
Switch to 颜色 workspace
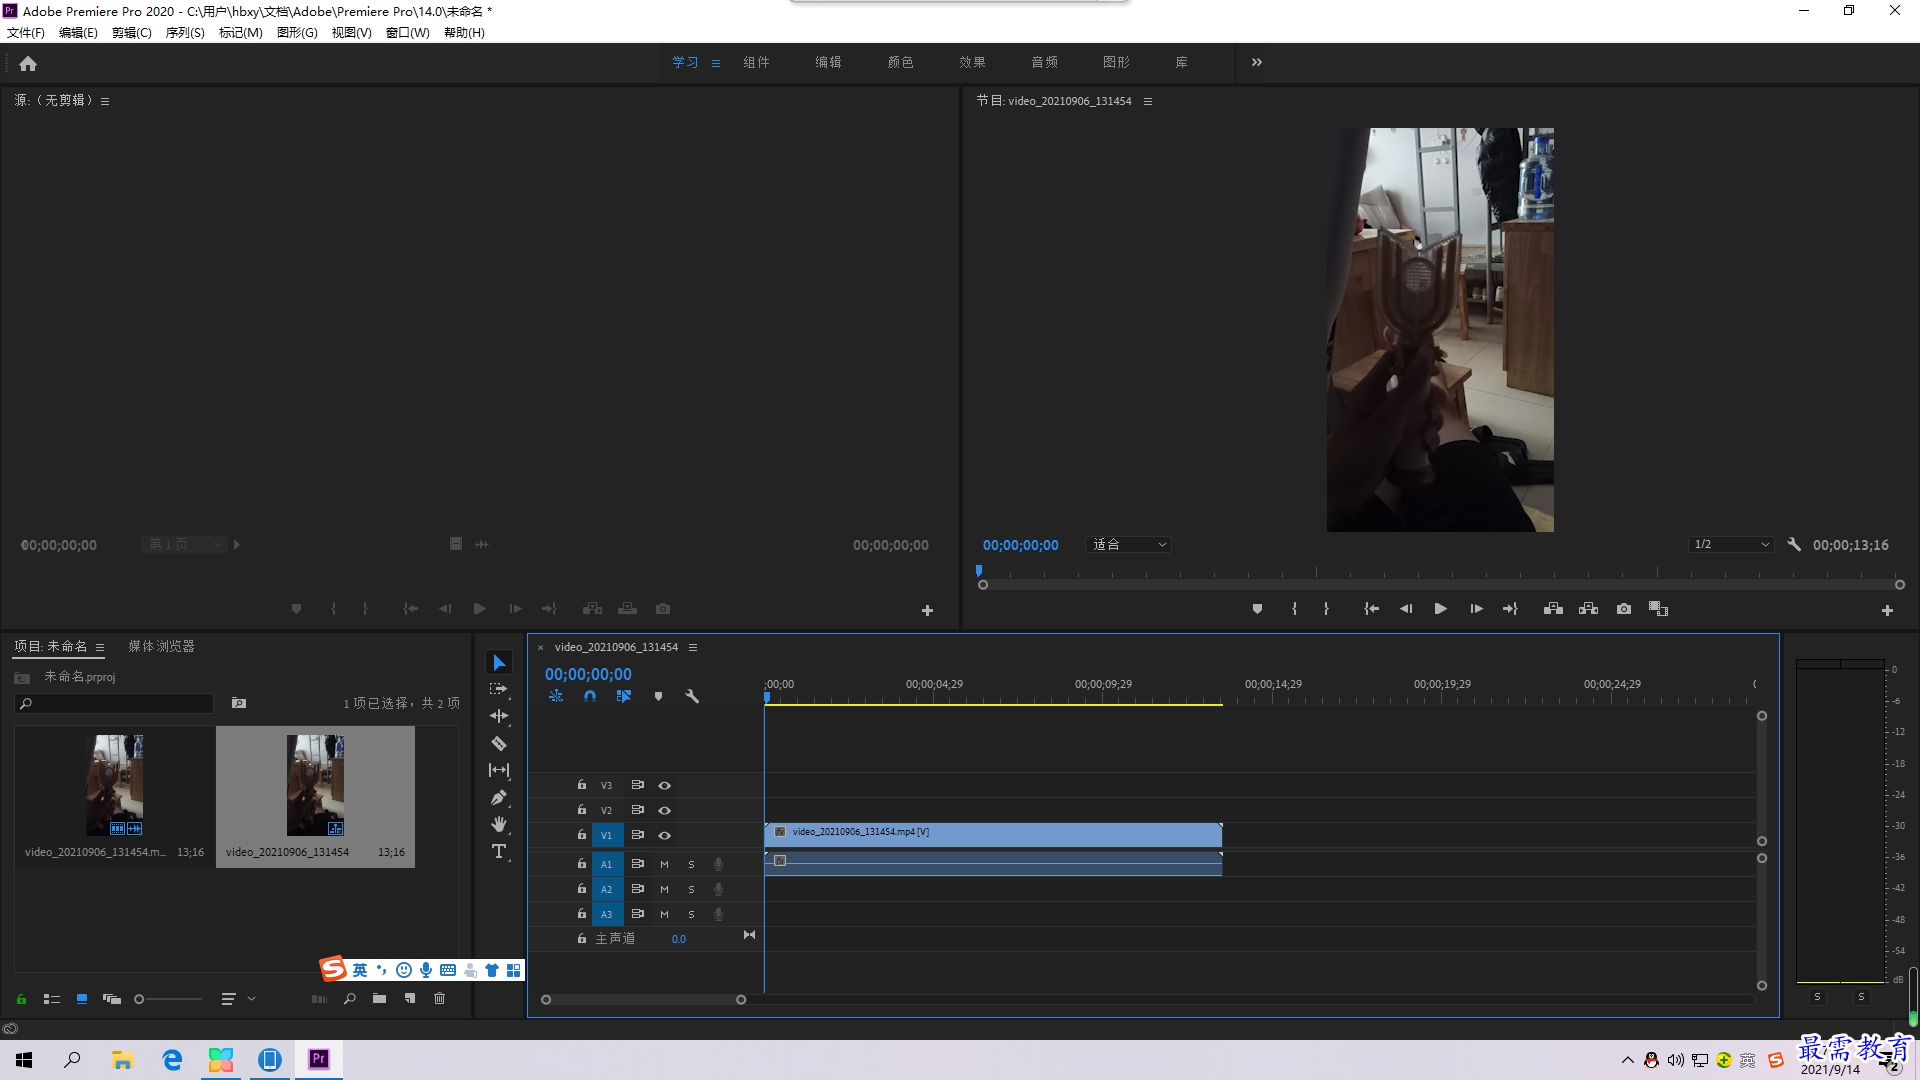[900, 62]
